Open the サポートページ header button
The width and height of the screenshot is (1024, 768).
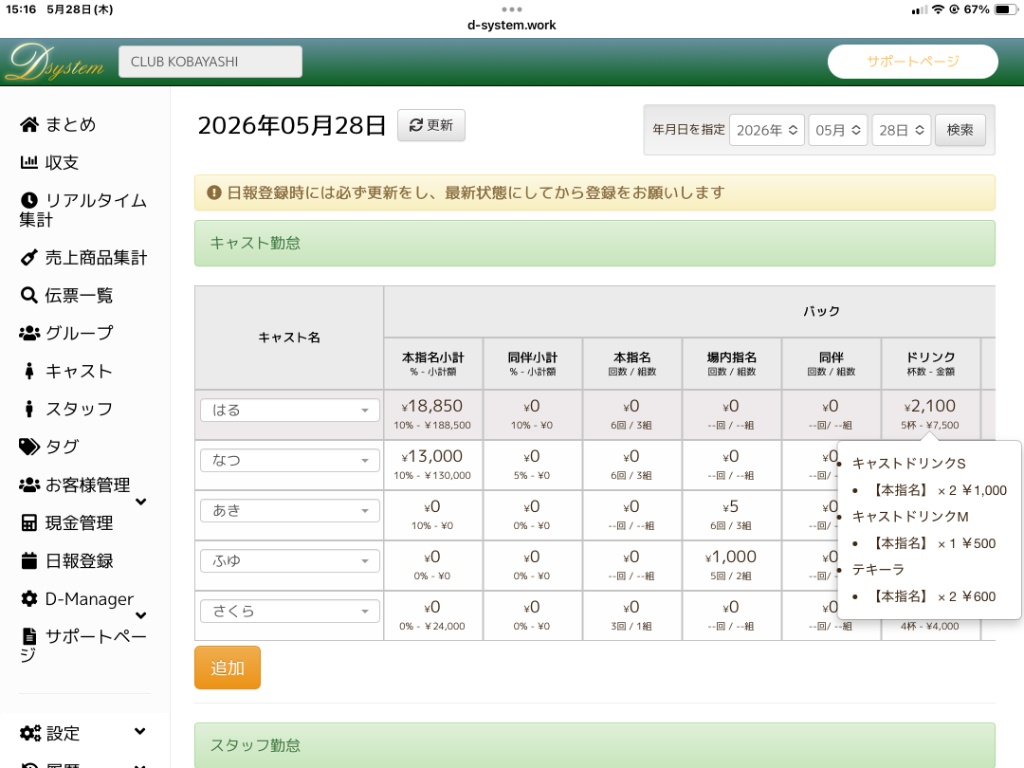(912, 61)
